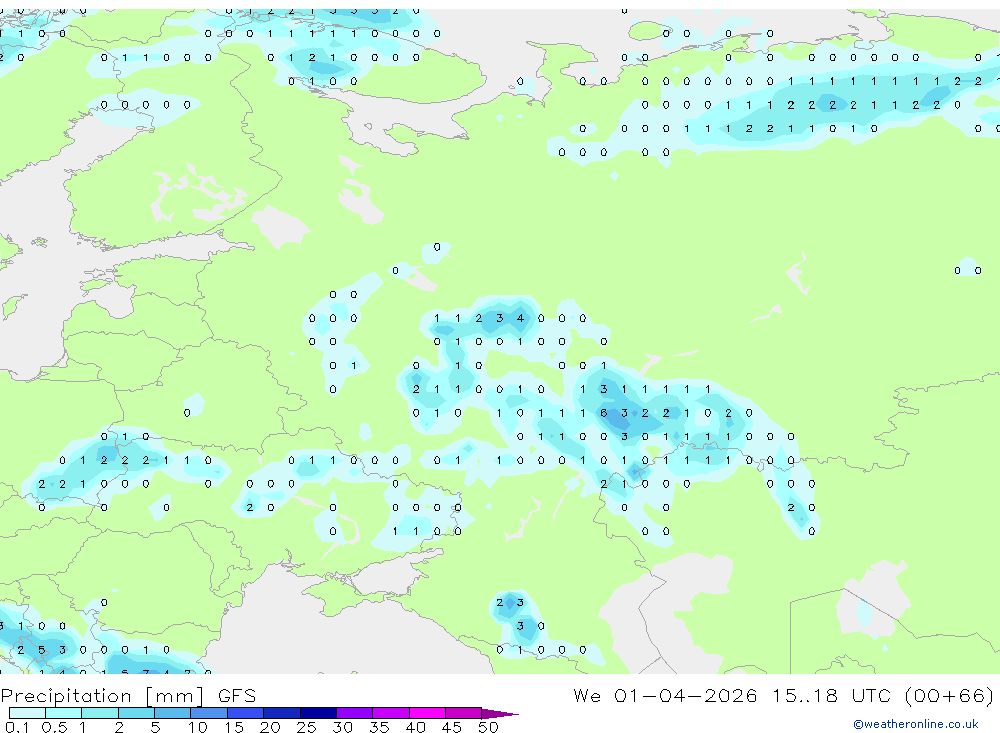This screenshot has width=1000, height=733.
Task: Select the 5–10 mm legend color swatch
Action: [x=173, y=713]
